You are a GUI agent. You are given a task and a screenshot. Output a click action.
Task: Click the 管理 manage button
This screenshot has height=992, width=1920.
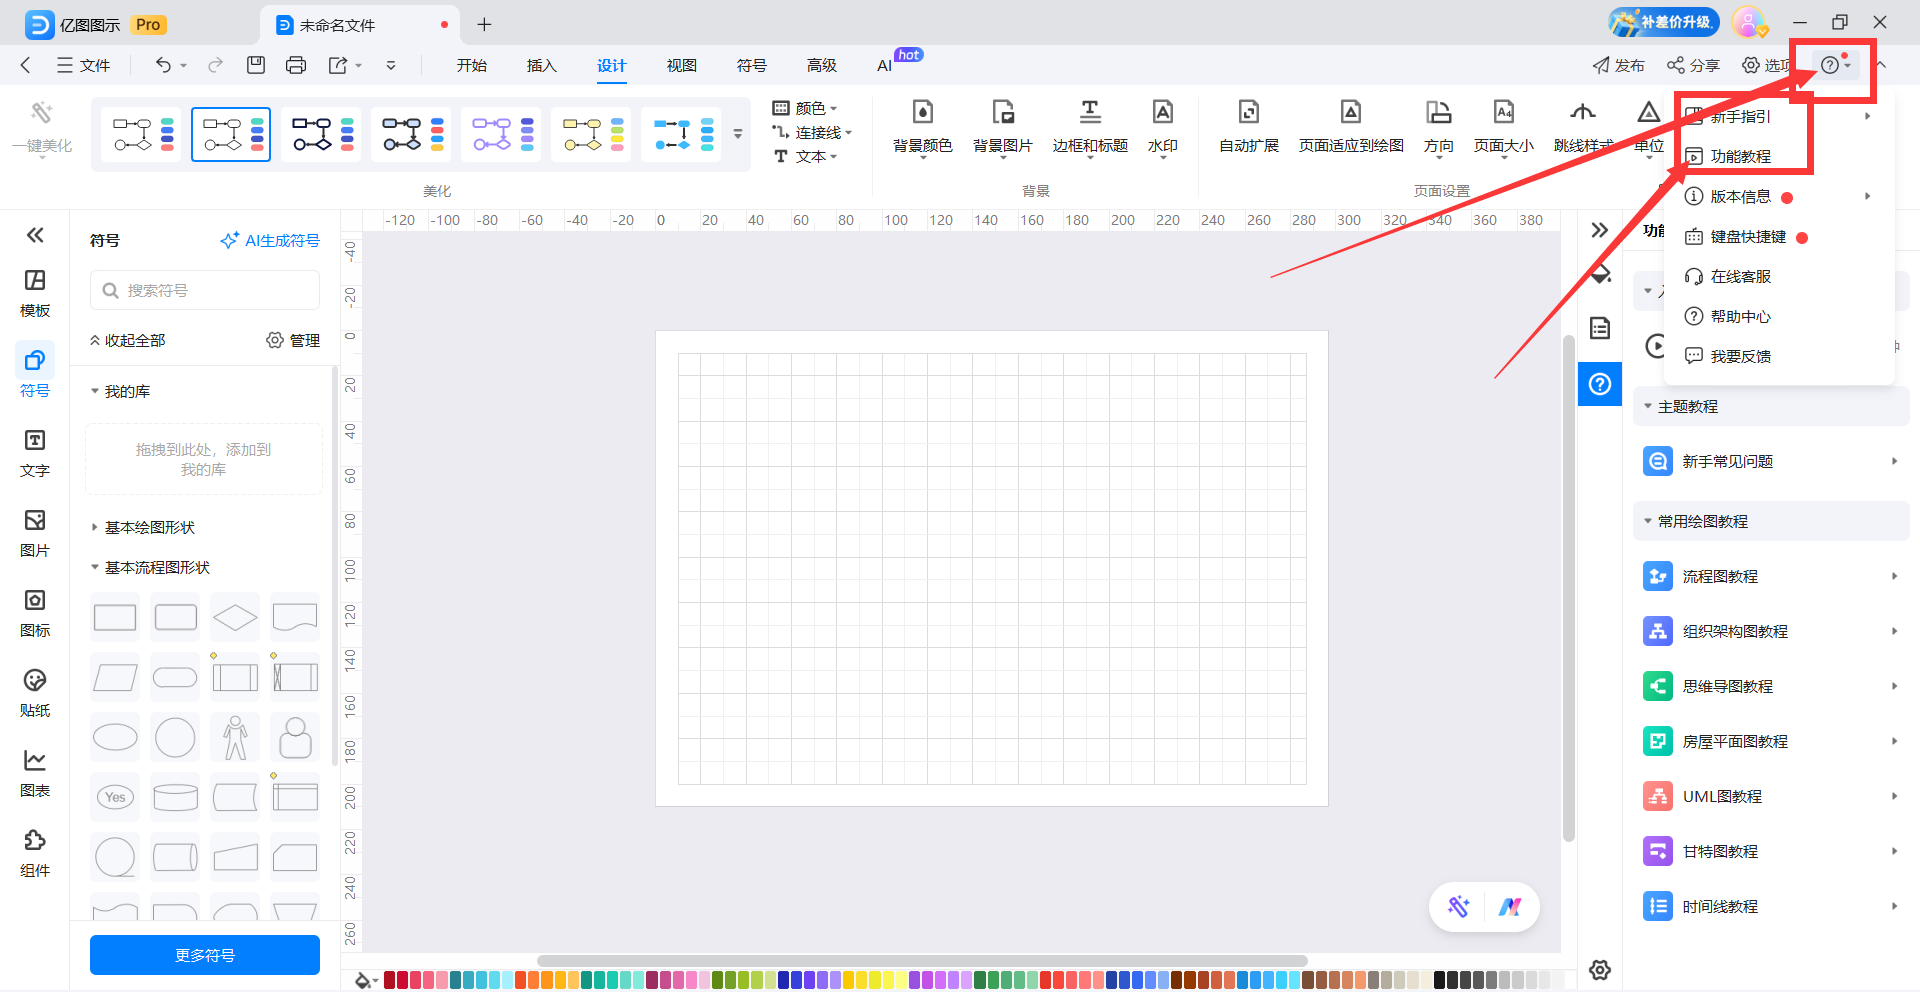[293, 340]
